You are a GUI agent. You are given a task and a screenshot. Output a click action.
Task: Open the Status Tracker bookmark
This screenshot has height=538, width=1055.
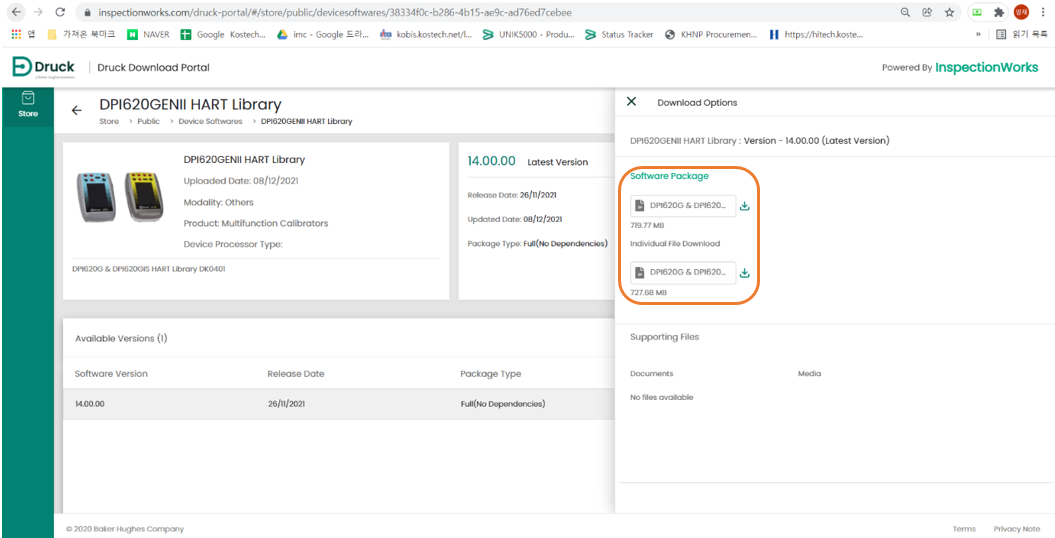click(x=619, y=34)
